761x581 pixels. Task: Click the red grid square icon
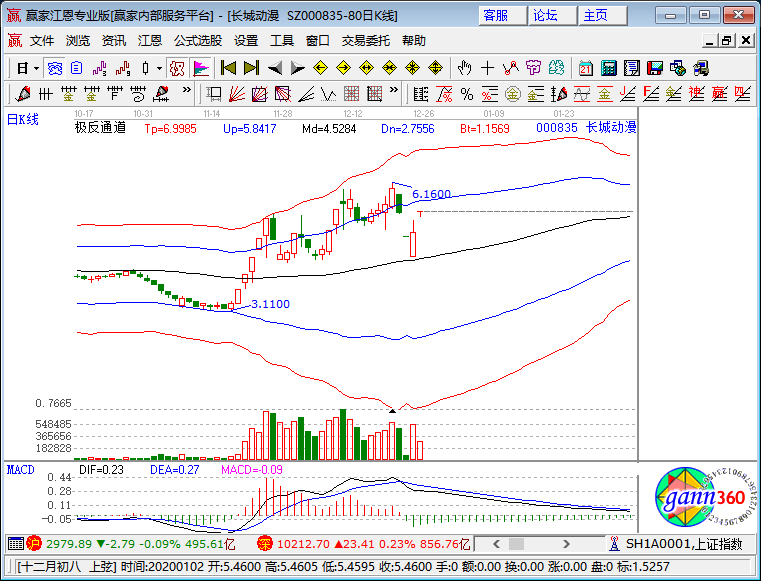pyautogui.click(x=351, y=94)
